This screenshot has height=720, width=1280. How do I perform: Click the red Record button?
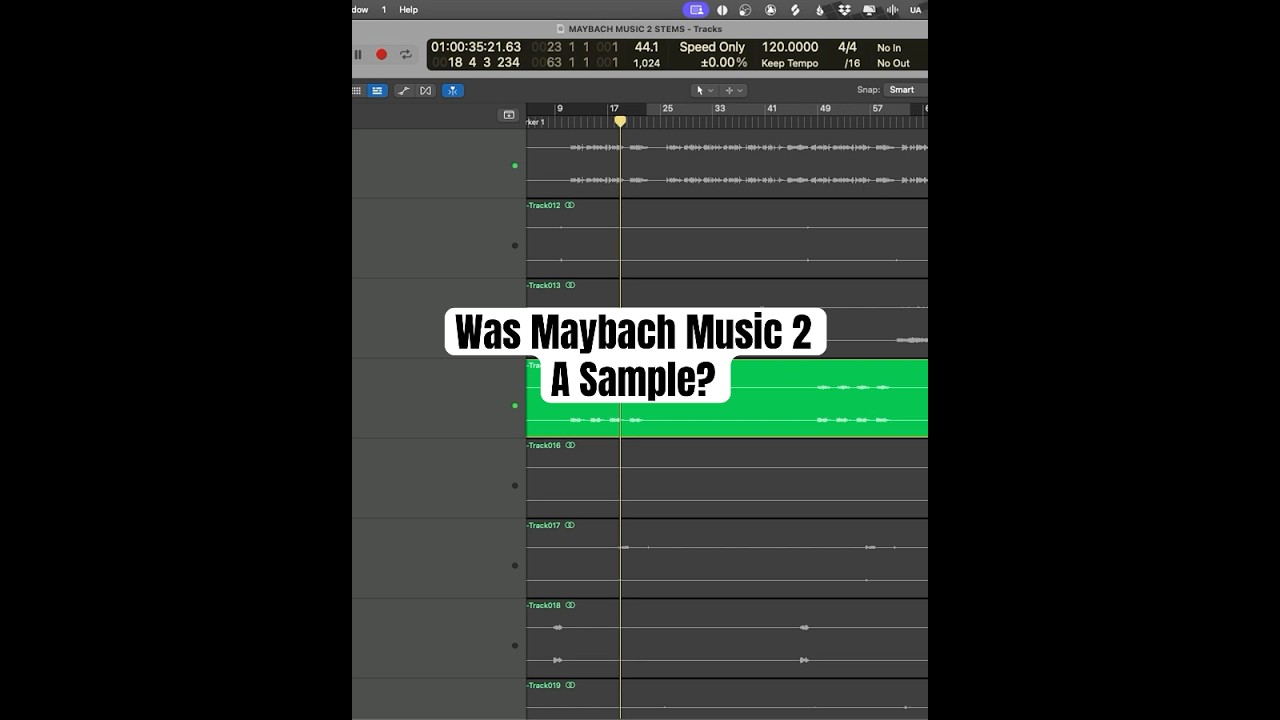tap(381, 54)
